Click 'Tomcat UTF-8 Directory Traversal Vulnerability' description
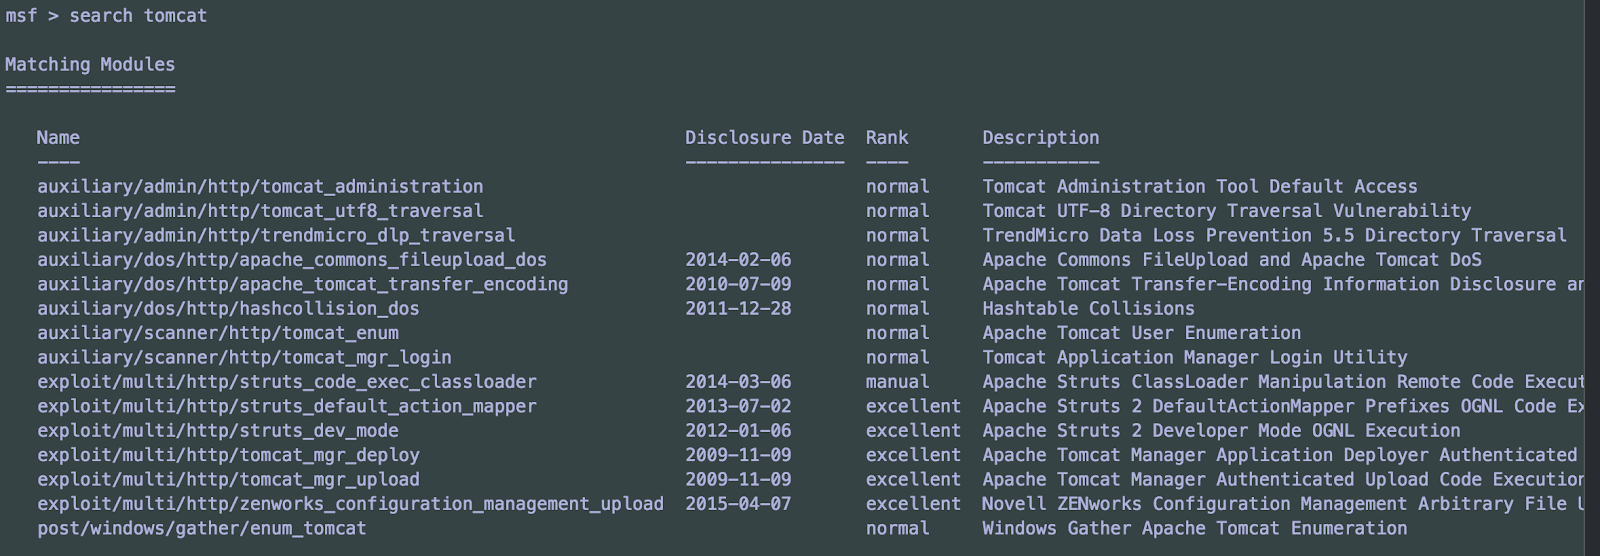 tap(1227, 211)
